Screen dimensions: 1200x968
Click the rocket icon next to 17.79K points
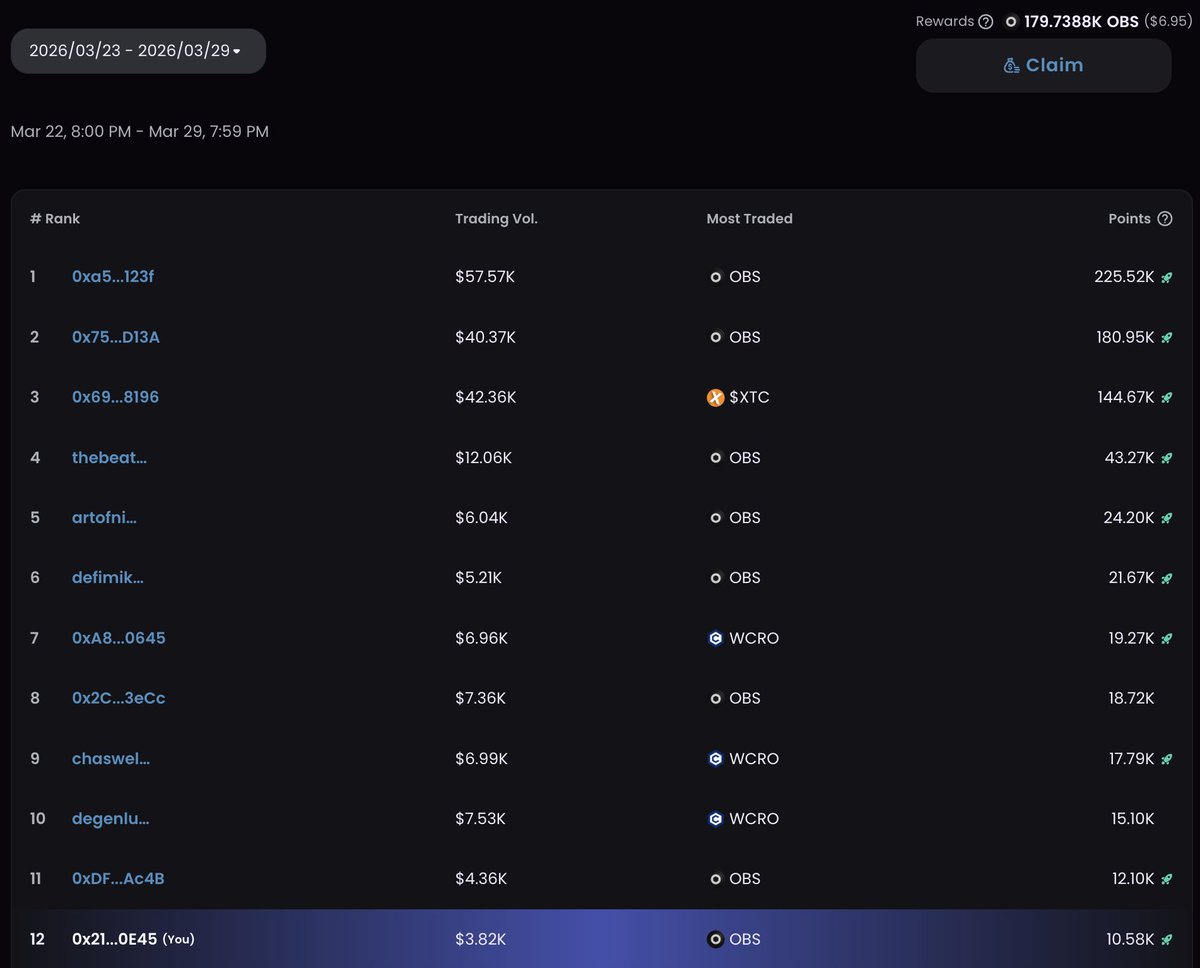1166,758
